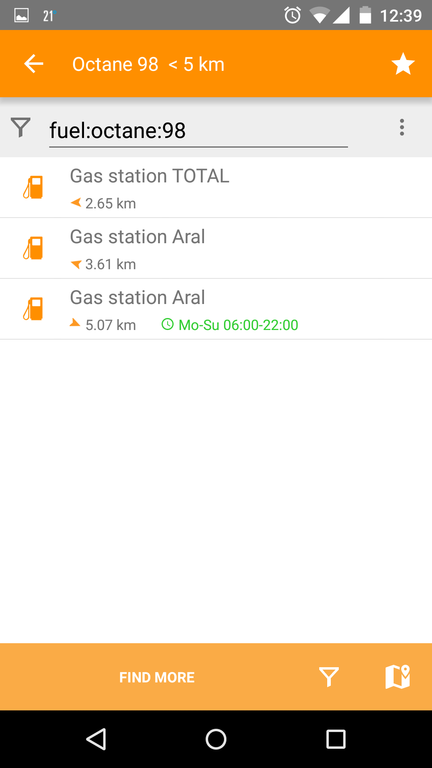Tap the Octane 98 < 5 km title
Screen dimensions: 432x768
click(148, 65)
